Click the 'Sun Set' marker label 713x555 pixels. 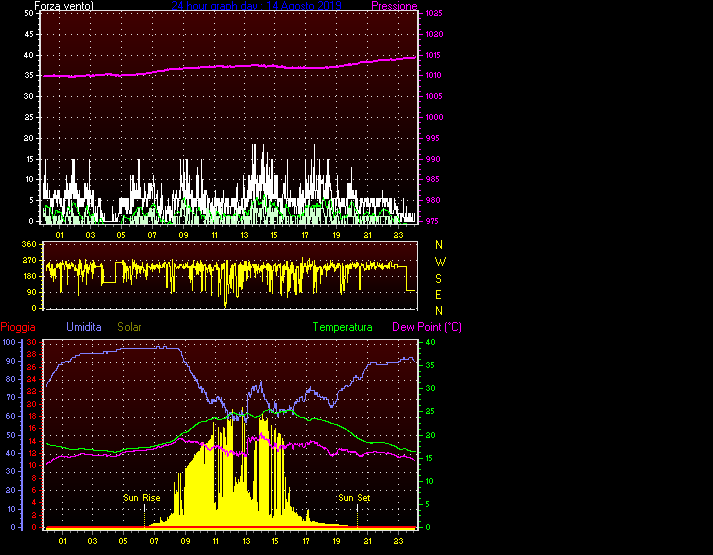coord(354,498)
